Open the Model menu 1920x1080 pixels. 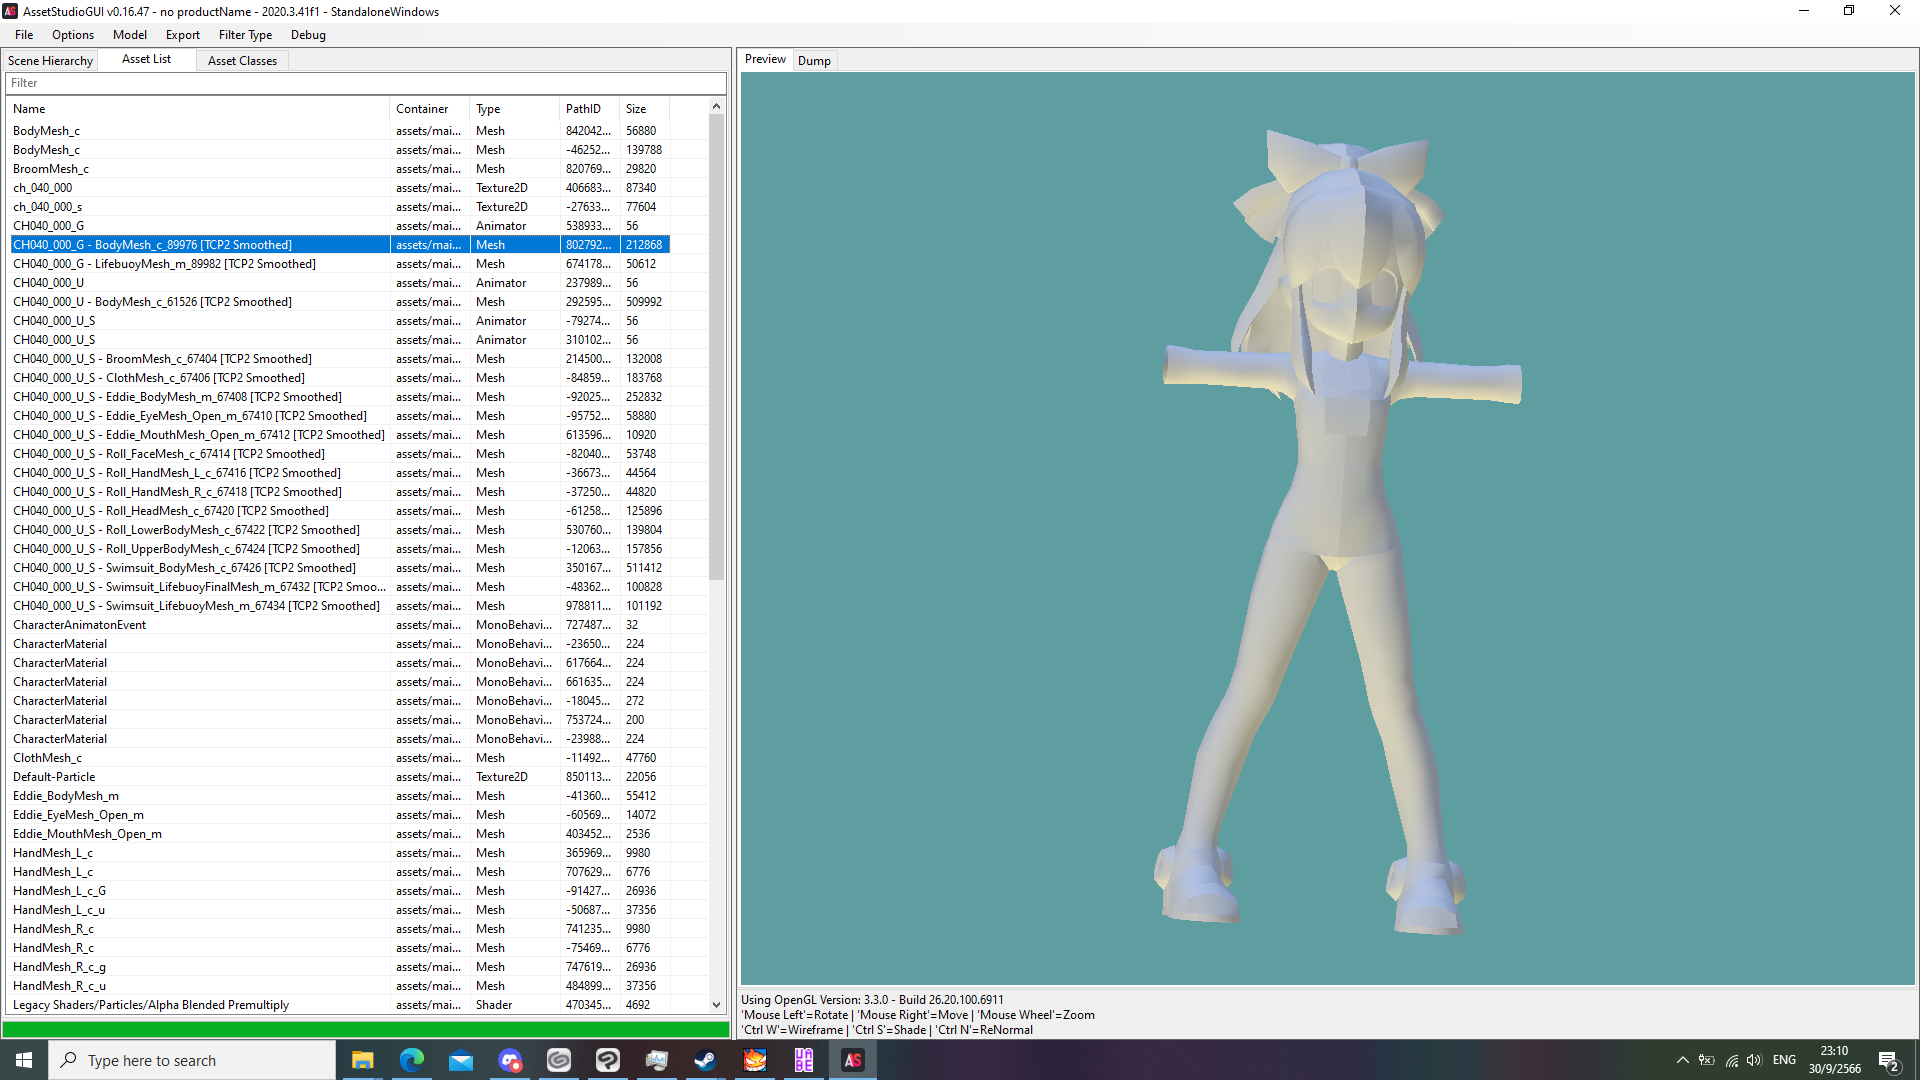130,35
